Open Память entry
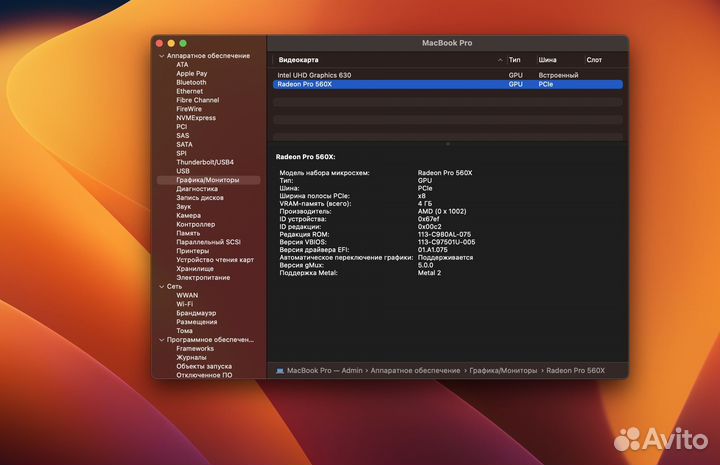Screen dimensions: 720x465 coord(188,233)
